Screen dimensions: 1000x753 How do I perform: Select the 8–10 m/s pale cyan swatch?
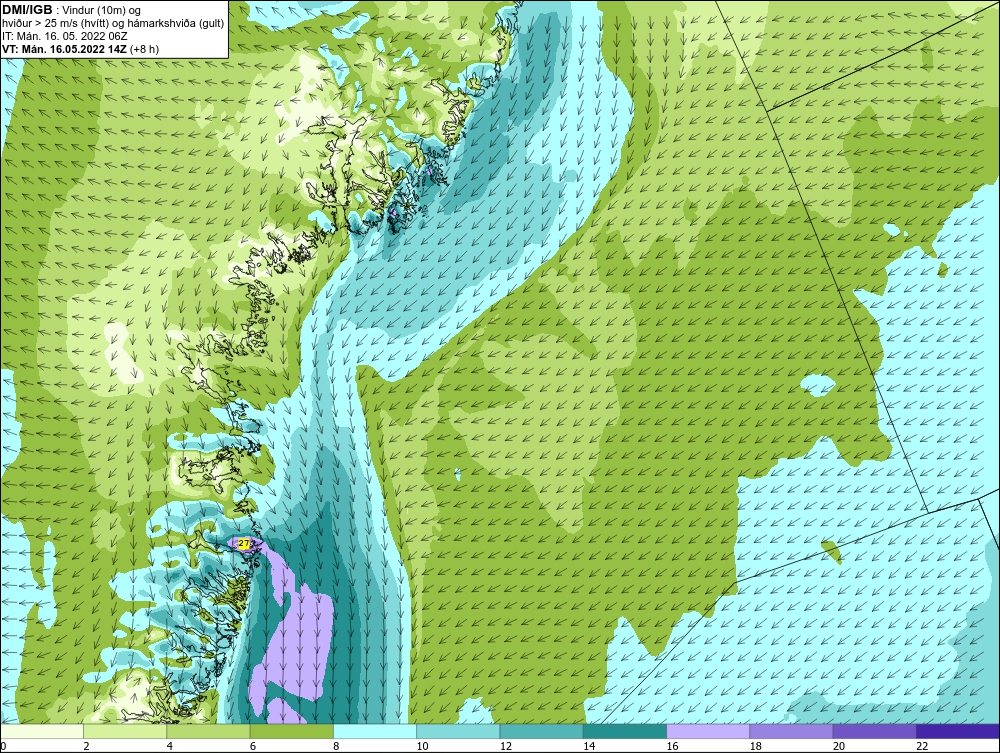[375, 731]
